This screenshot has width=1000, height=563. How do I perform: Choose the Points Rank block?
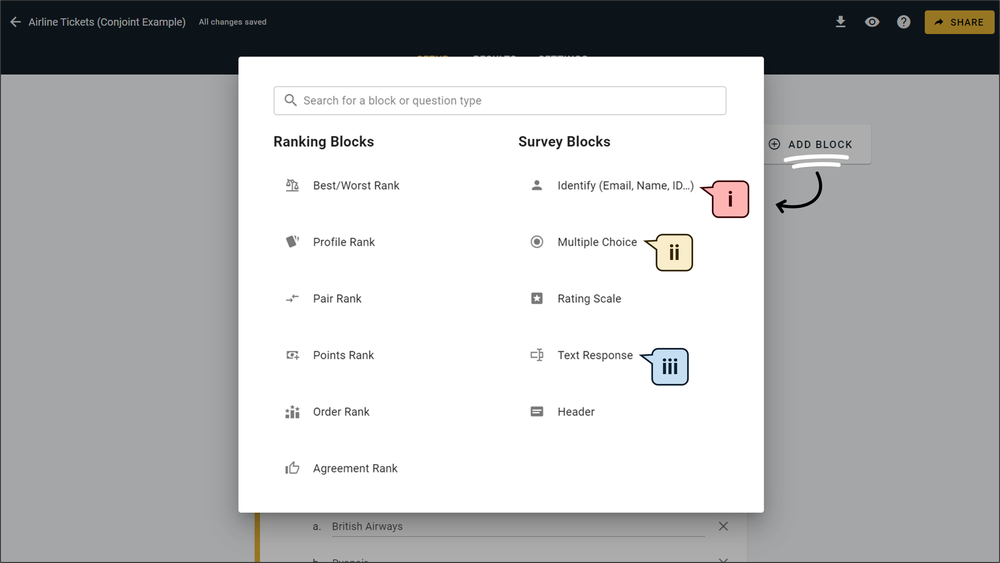pos(343,355)
